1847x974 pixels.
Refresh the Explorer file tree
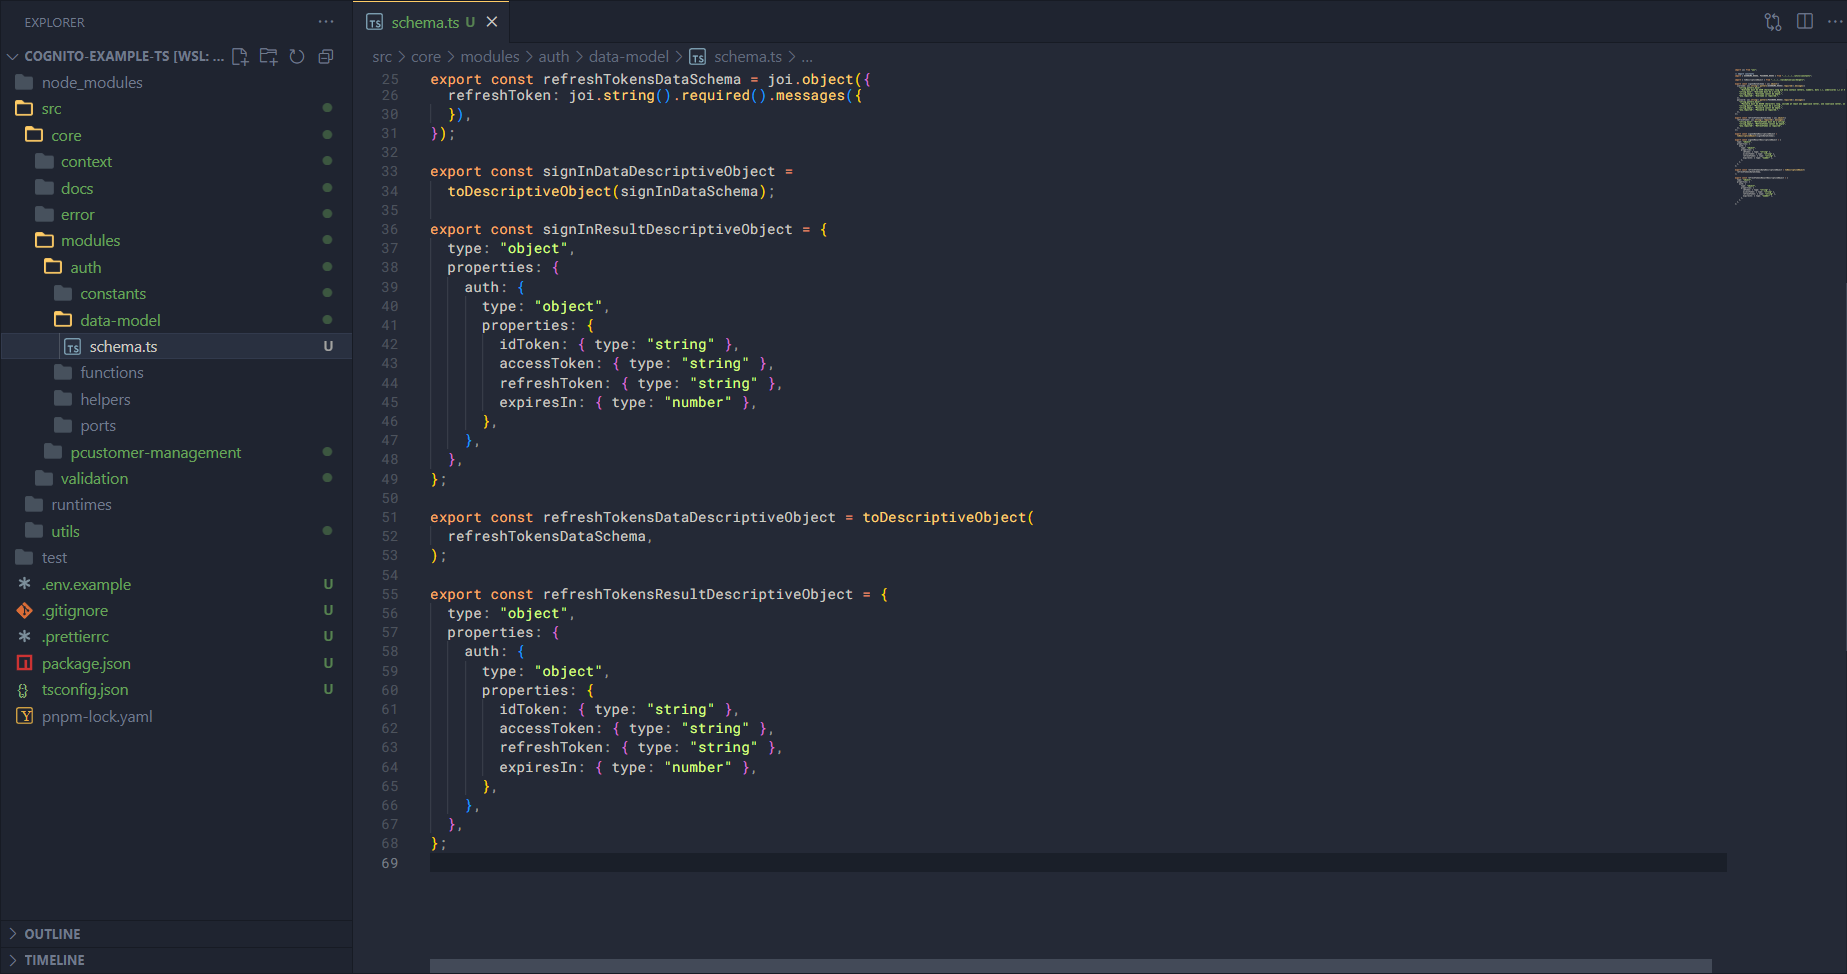[297, 57]
